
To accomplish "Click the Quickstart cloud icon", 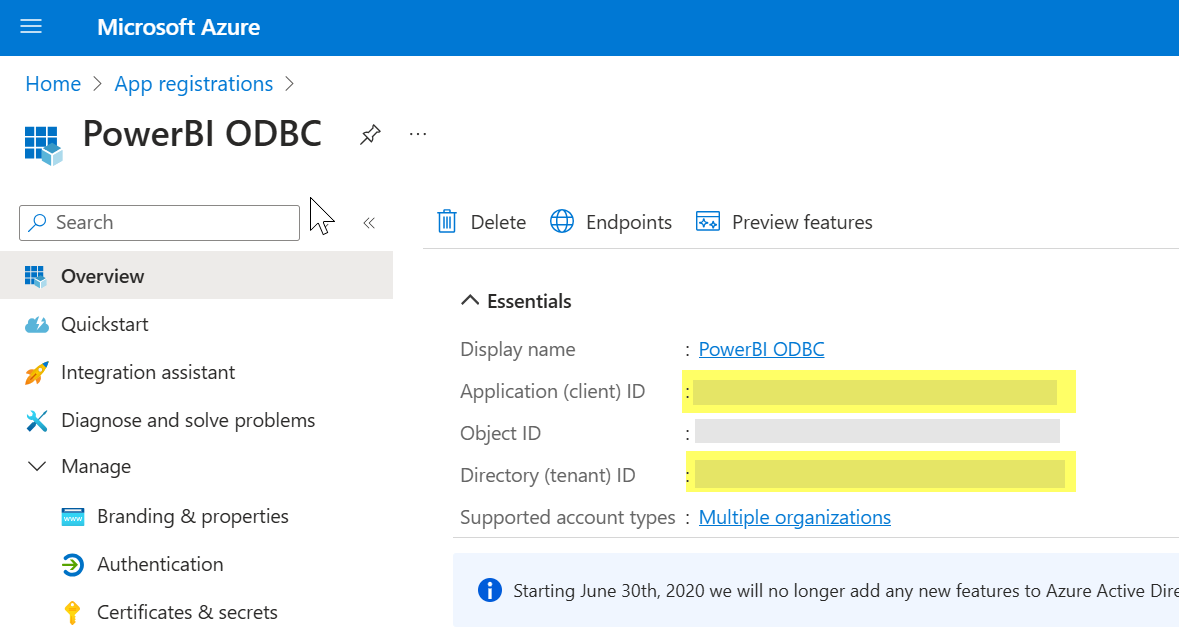I will [x=36, y=325].
